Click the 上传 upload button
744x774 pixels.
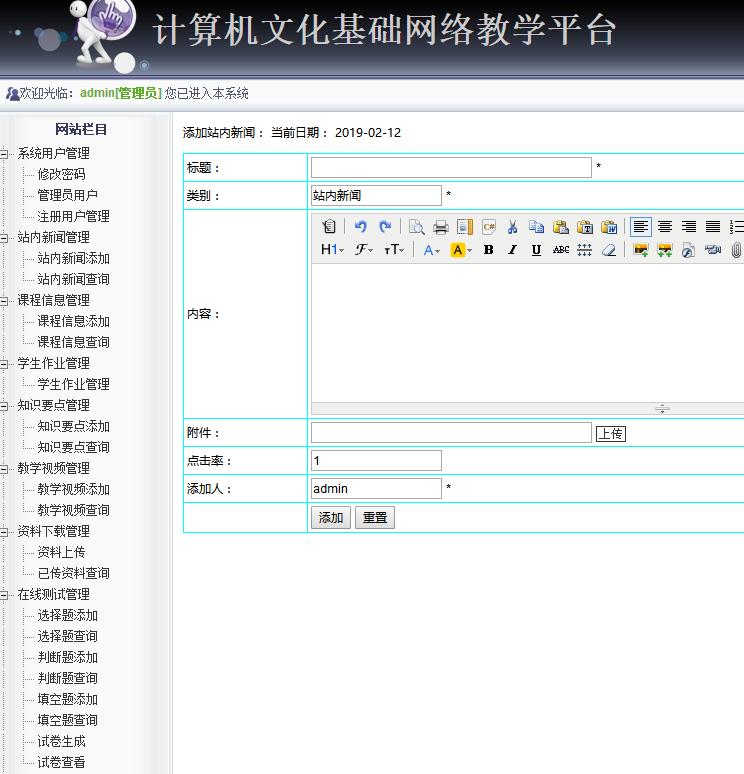[610, 433]
